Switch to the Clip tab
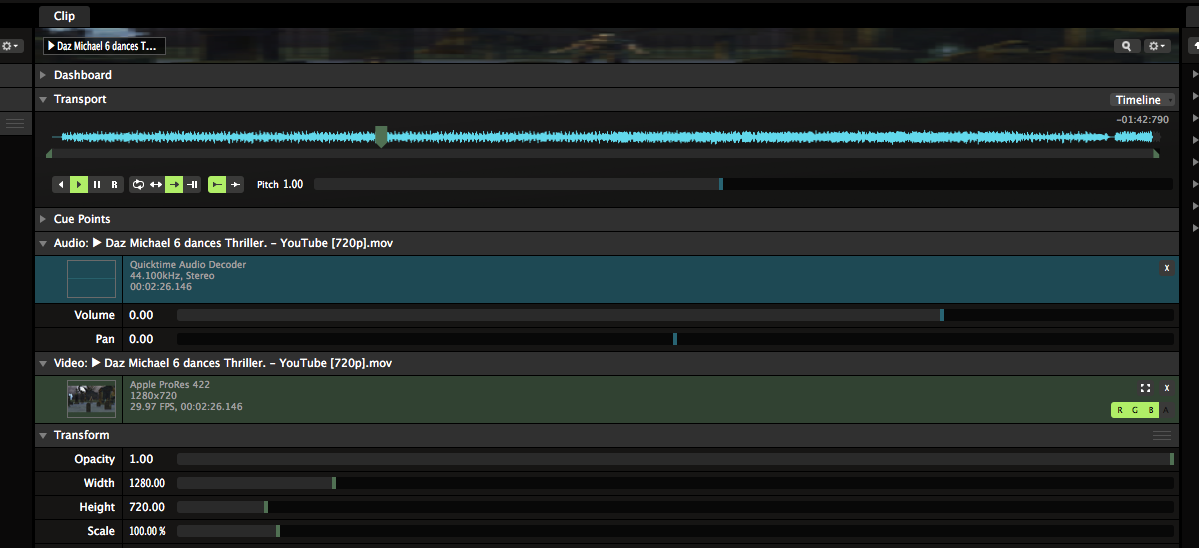This screenshot has height=548, width=1199. (x=64, y=16)
